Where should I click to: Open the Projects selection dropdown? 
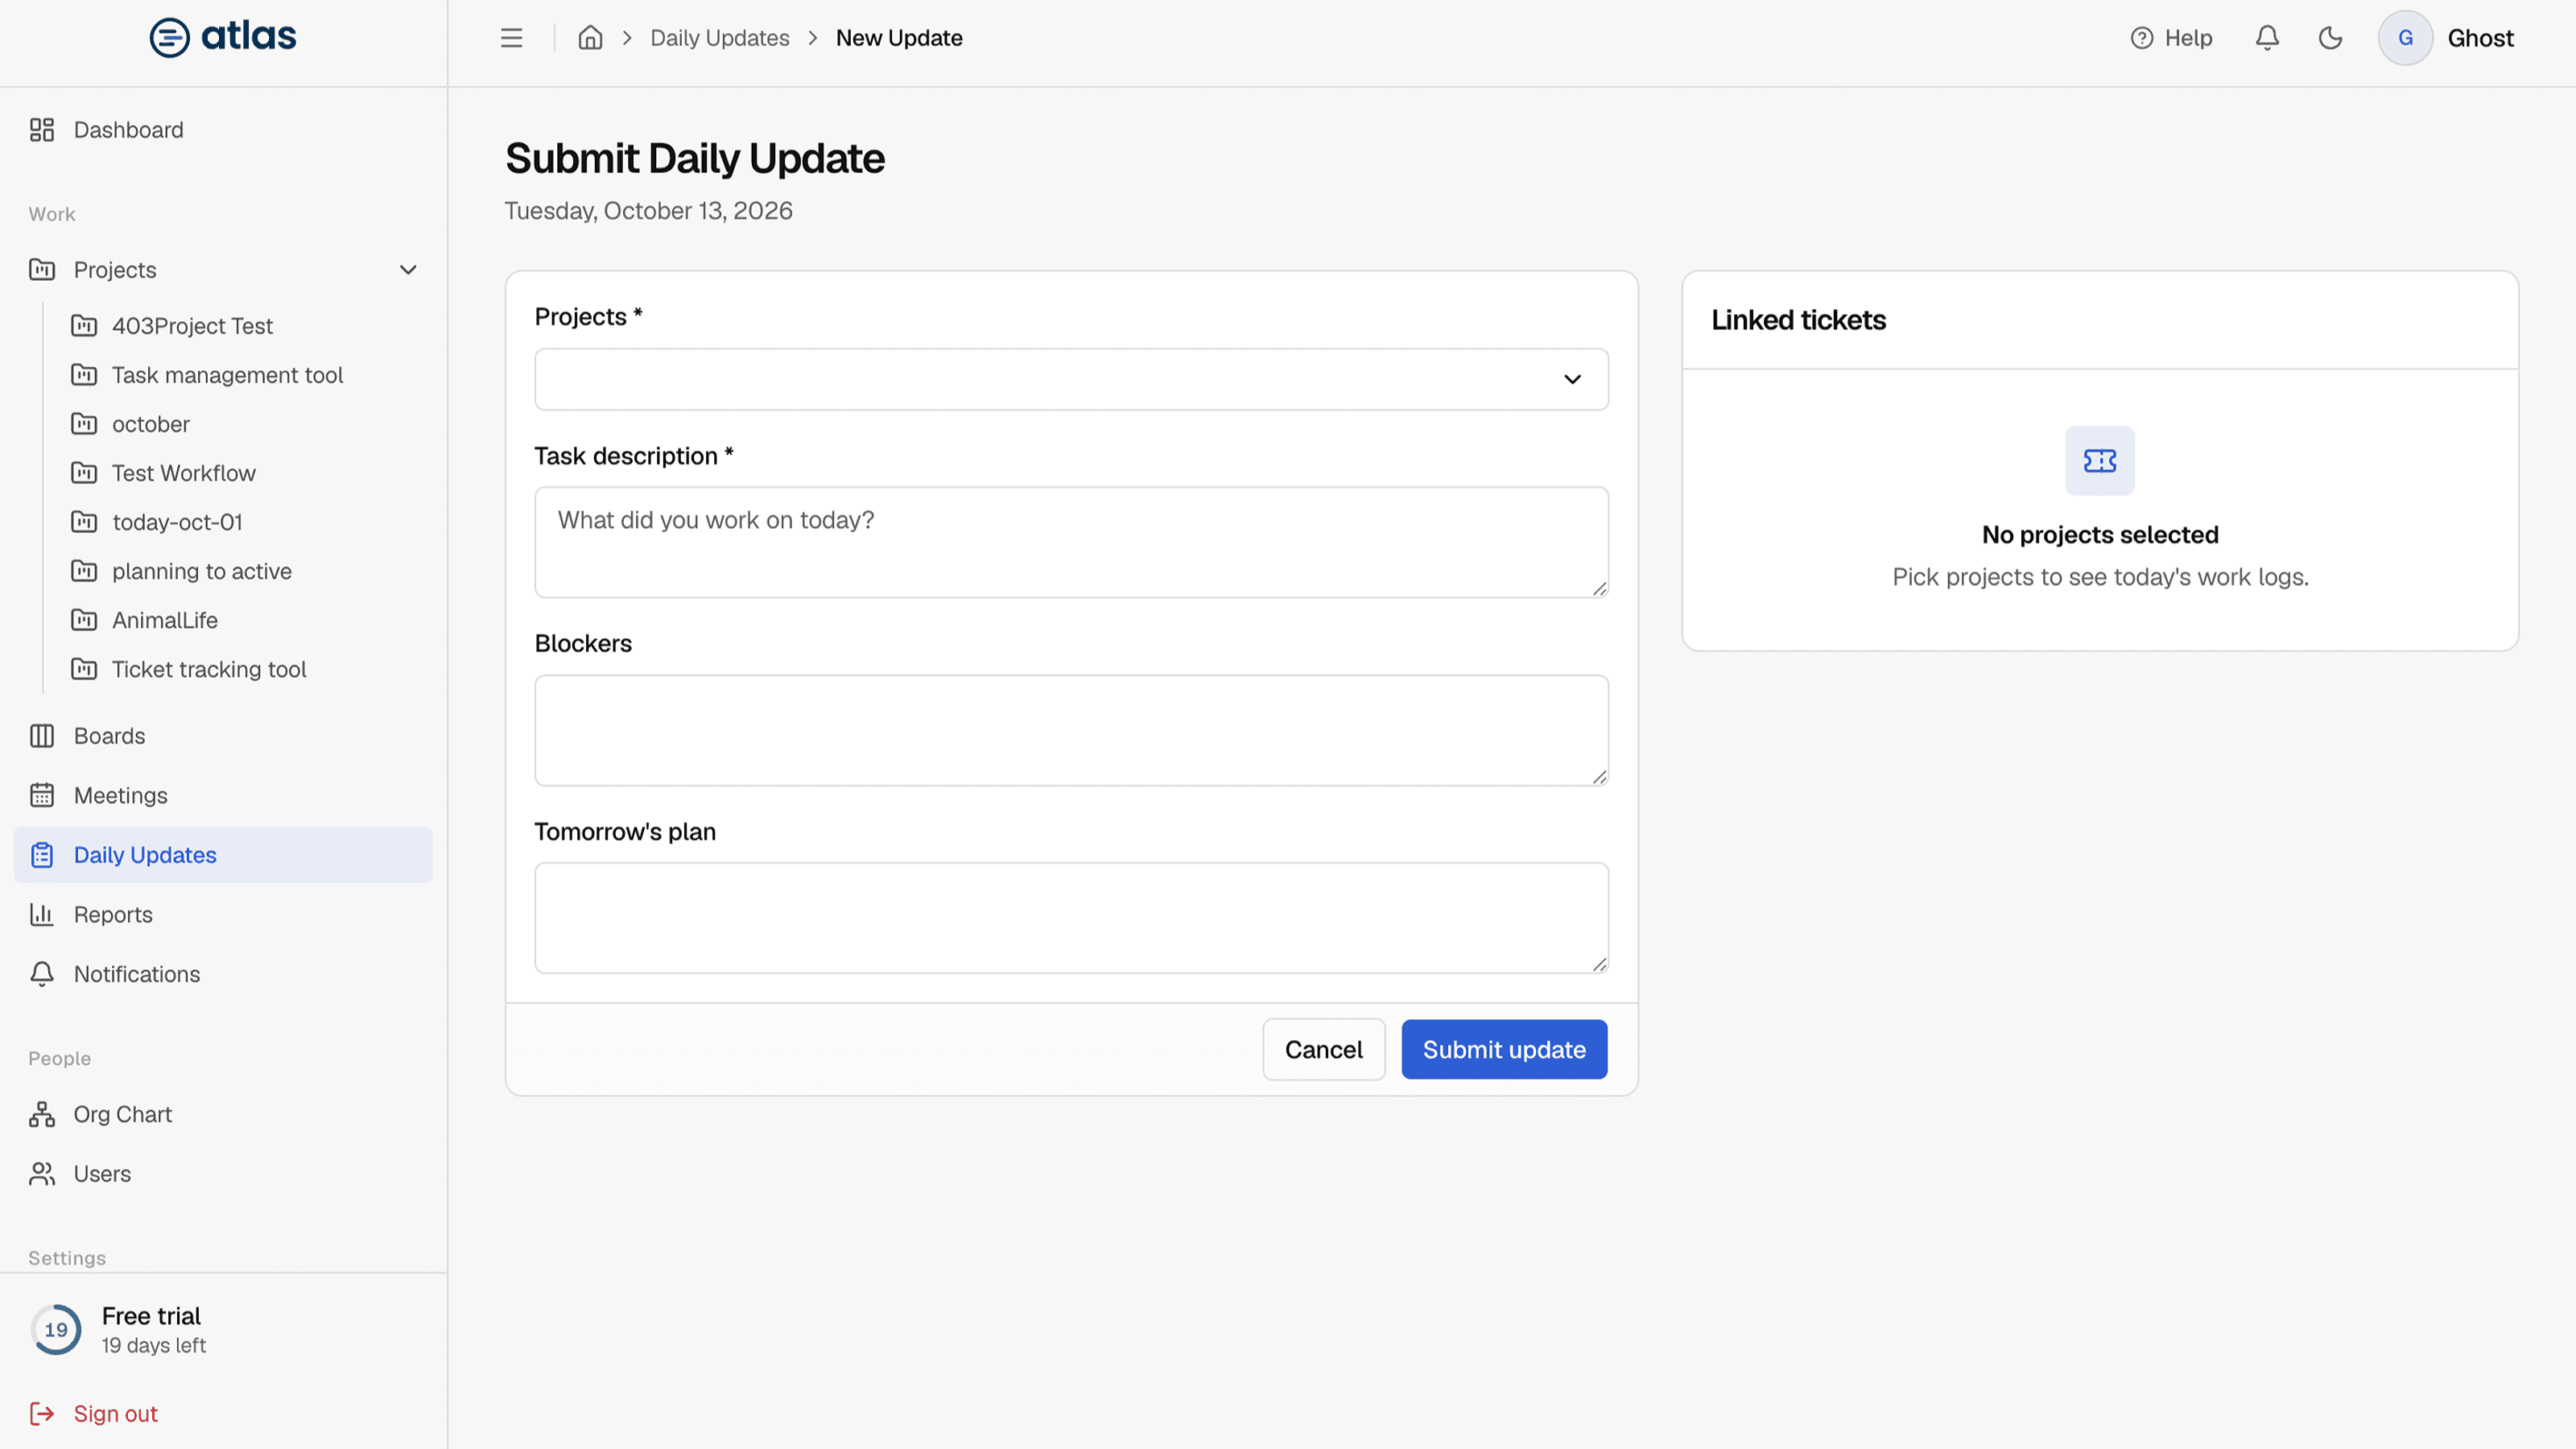1071,379
